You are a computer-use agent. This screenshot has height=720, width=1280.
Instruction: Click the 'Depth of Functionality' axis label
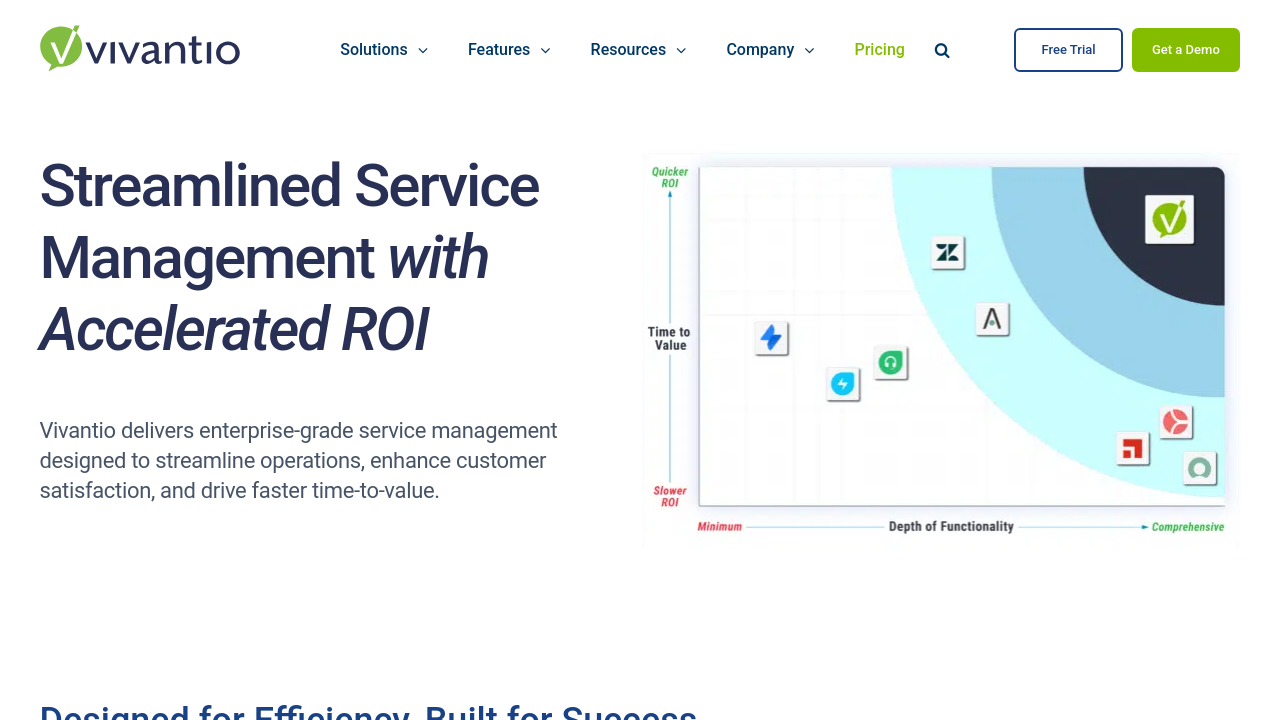click(950, 527)
